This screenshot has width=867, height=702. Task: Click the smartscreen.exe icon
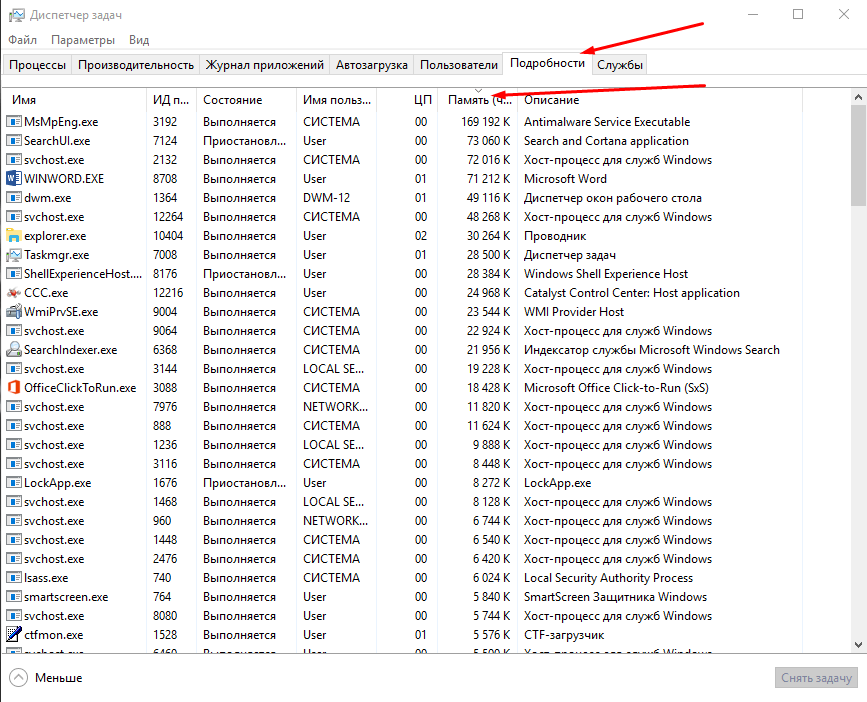[14, 596]
